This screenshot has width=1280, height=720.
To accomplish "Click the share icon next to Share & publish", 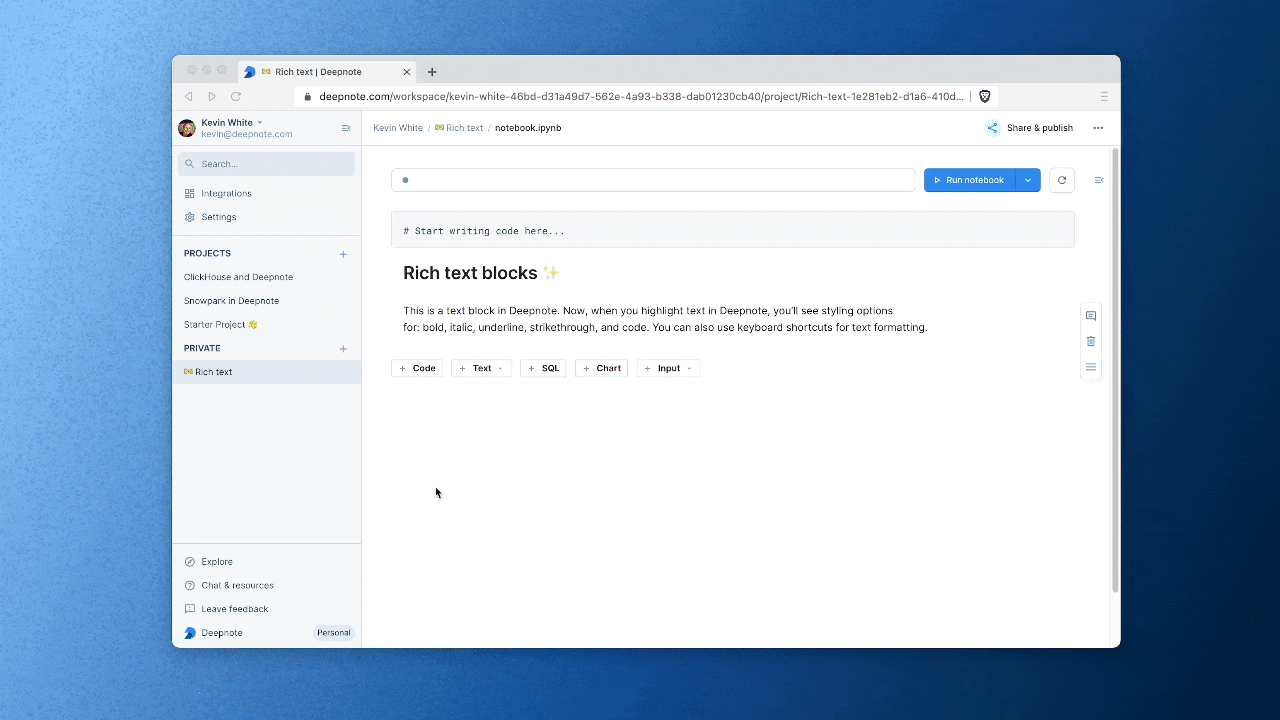I will 992,128.
